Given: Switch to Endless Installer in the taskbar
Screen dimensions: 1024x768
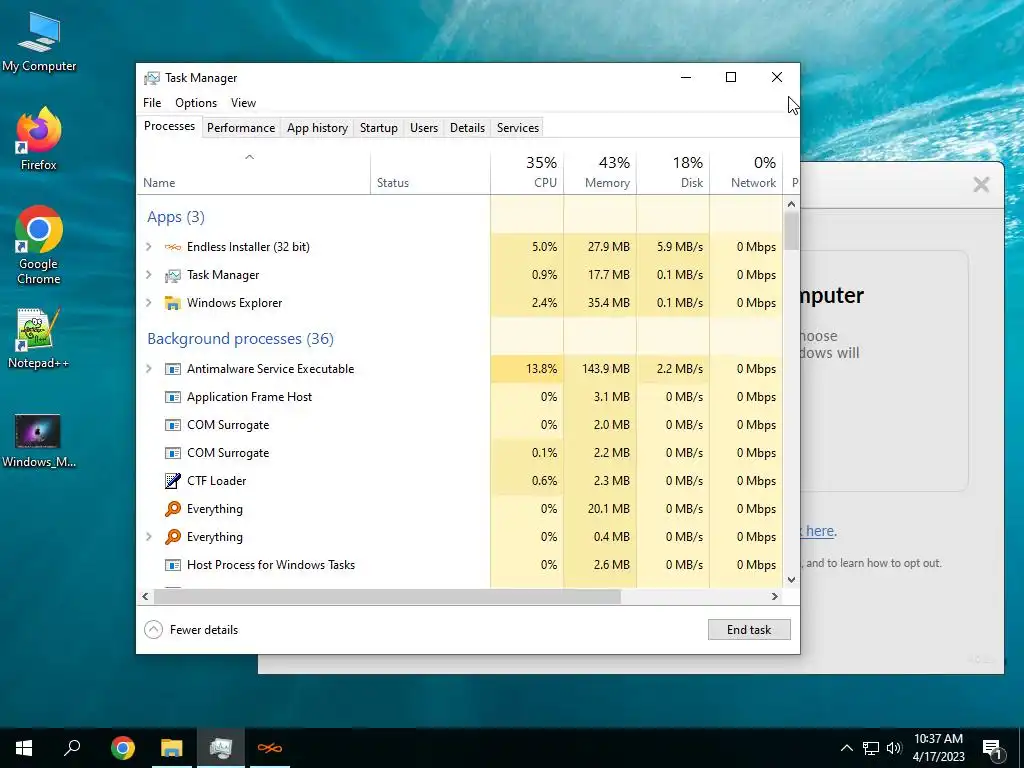Looking at the screenshot, I should [x=270, y=748].
